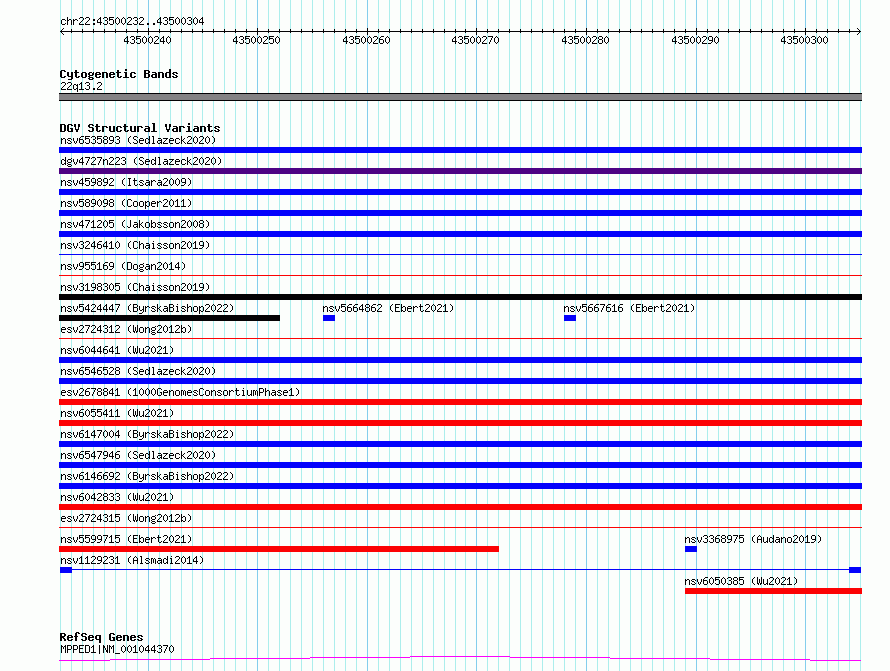
Task: Click the 22q13.2 cytogenetic band label
Action: [x=81, y=86]
